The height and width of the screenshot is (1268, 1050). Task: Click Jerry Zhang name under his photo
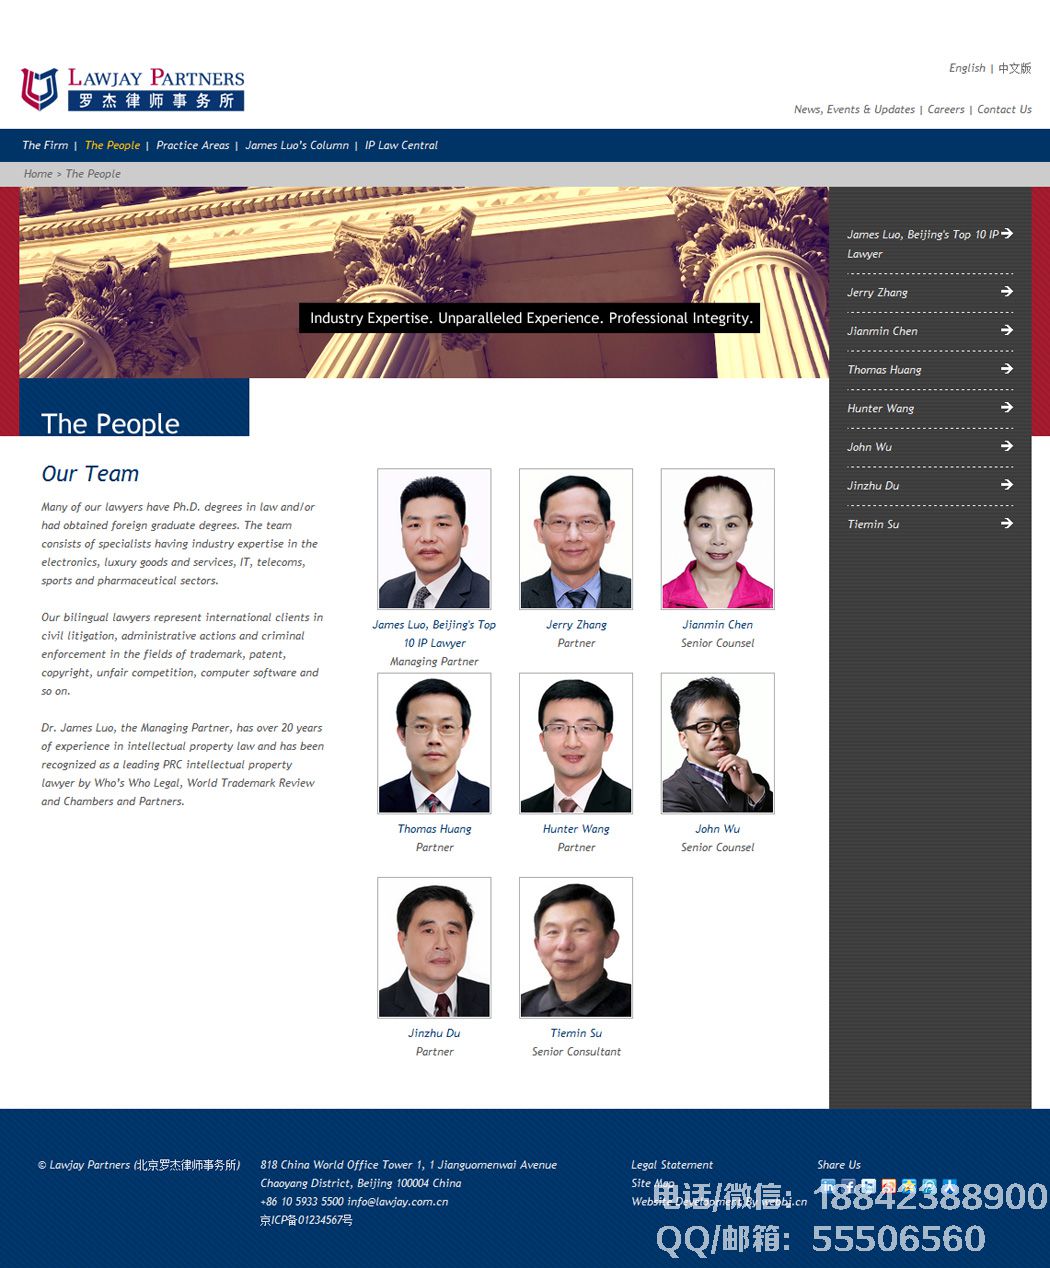tap(576, 625)
